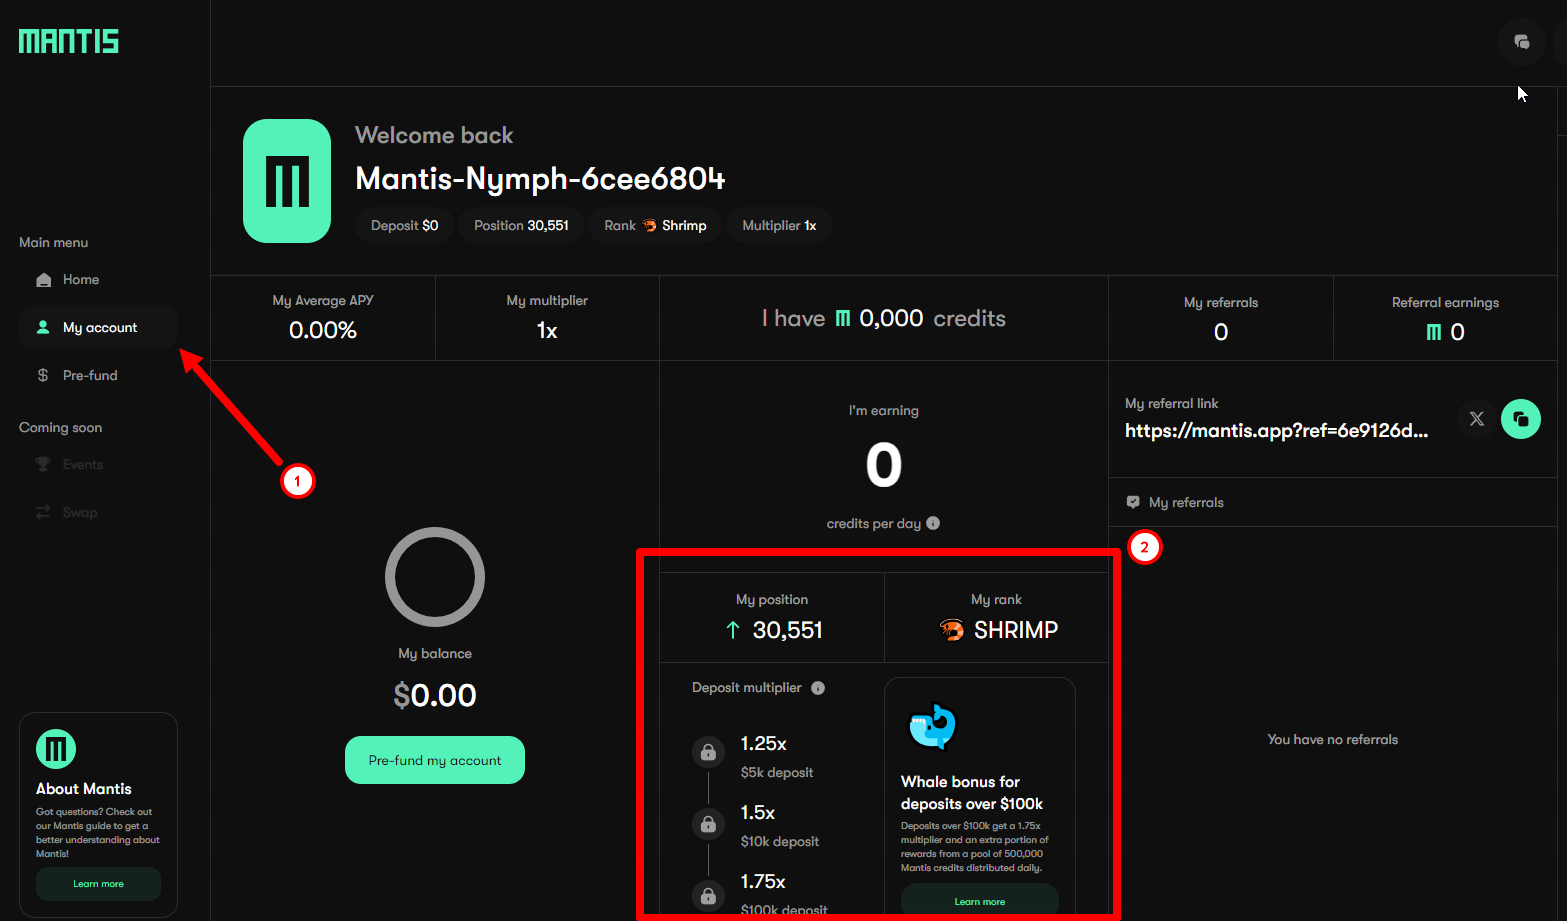
Task: Click the Pre-fund my account button
Action: coord(435,760)
